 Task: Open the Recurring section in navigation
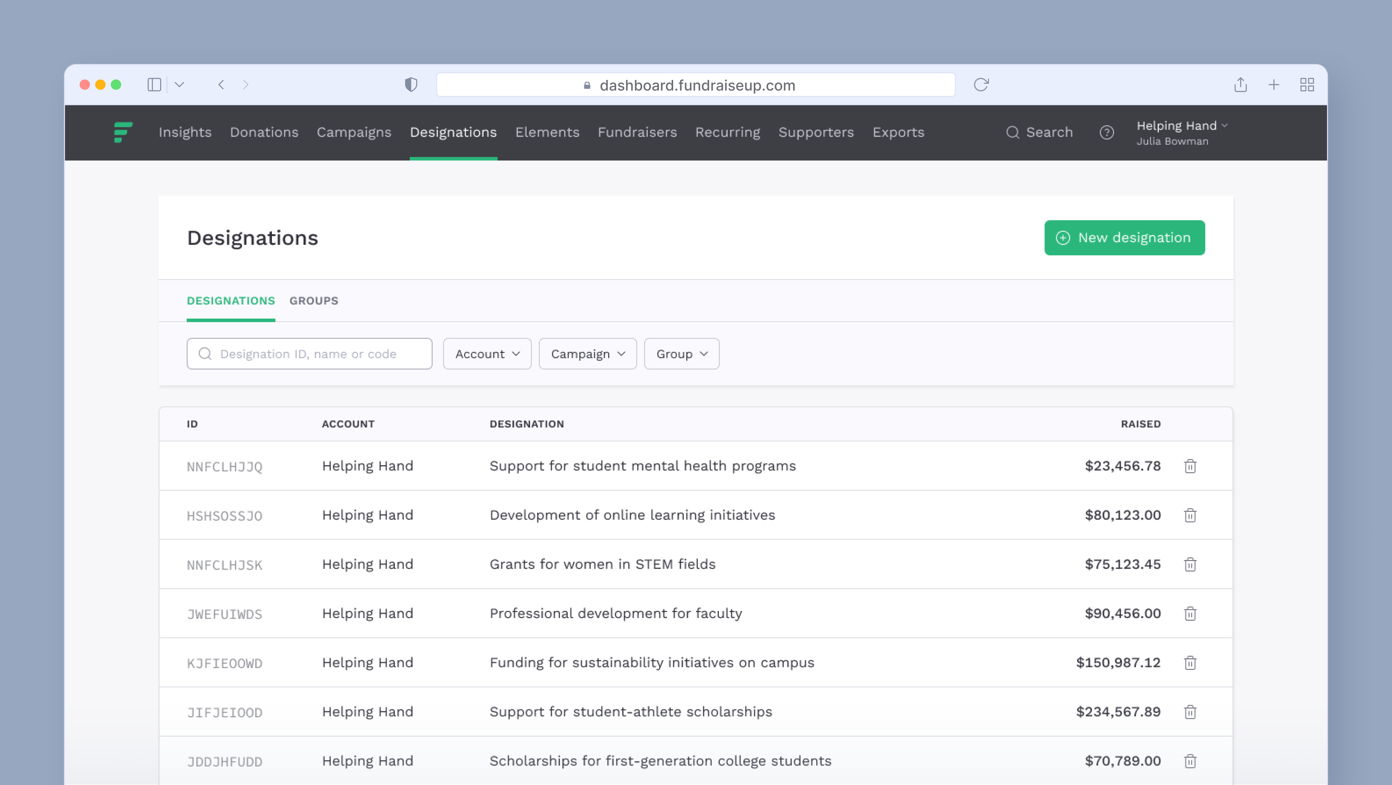coord(727,132)
